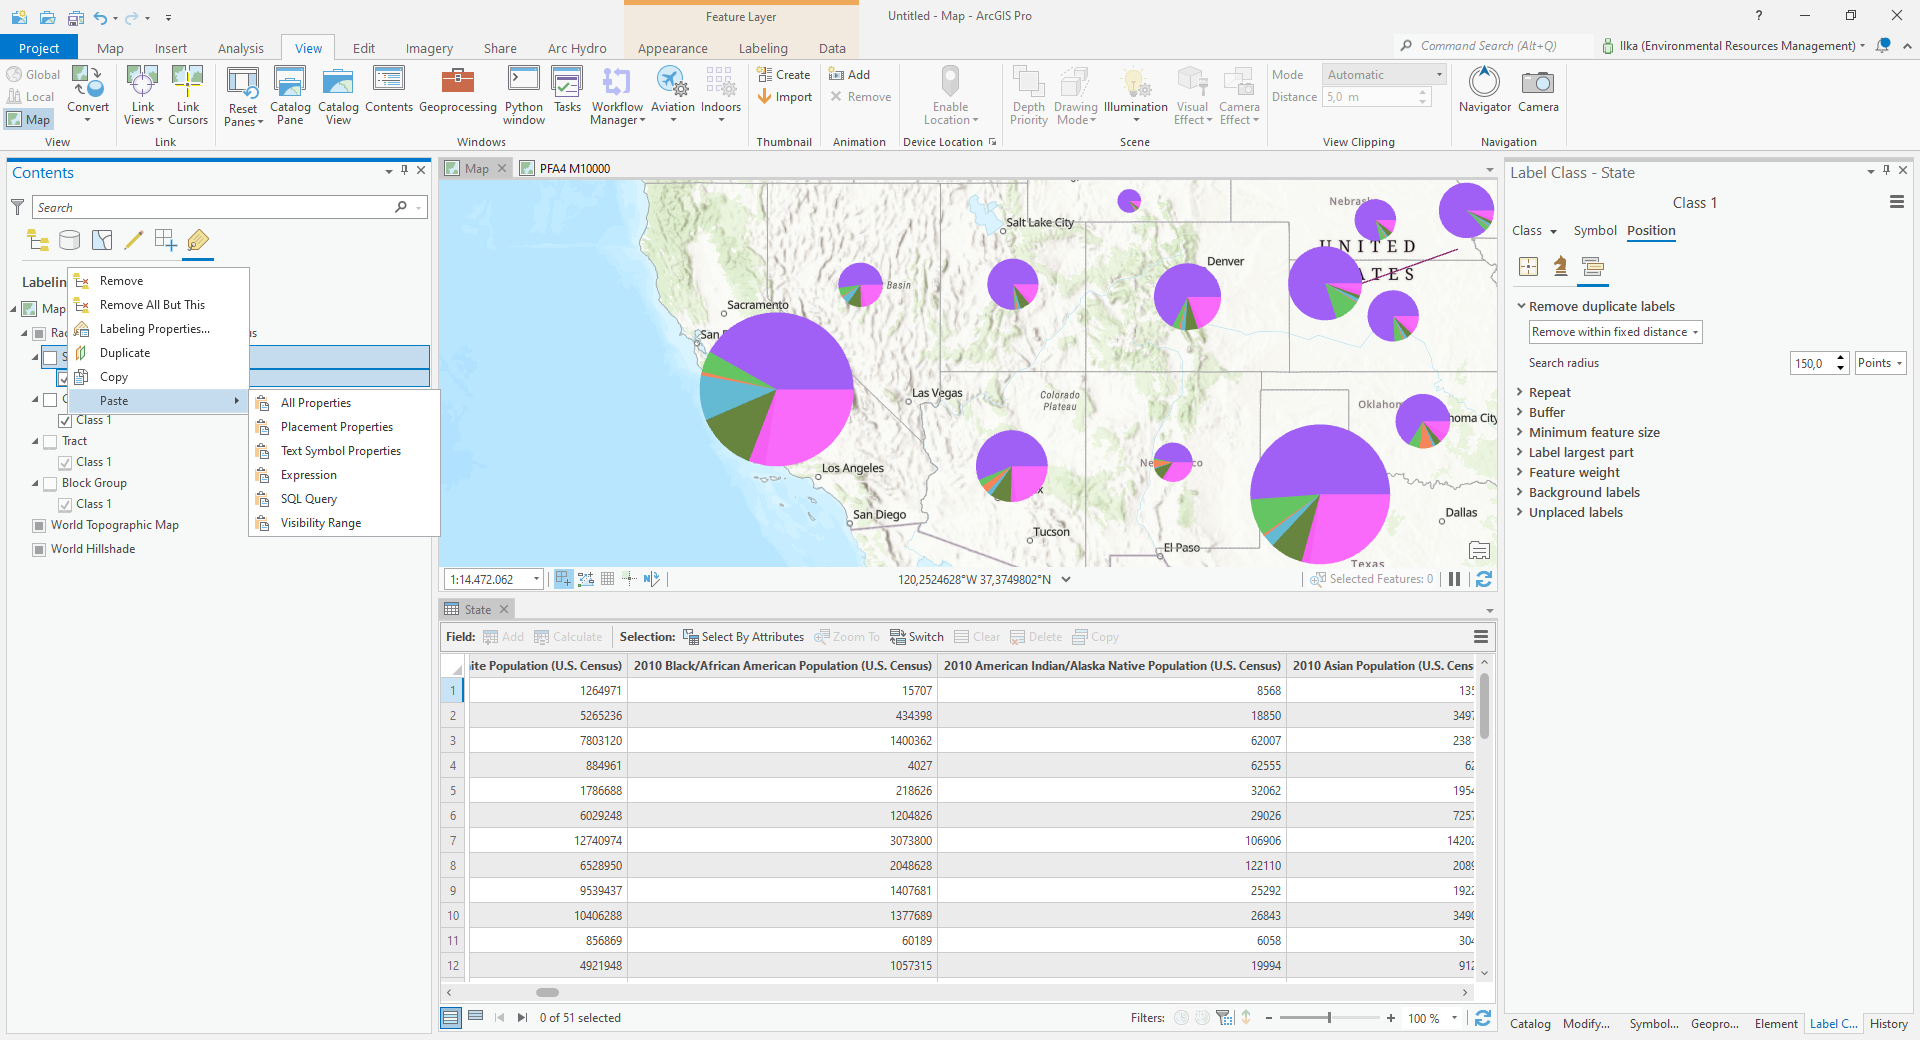This screenshot has width=1920, height=1040.
Task: Select List By Labeling icon in Contents
Action: tap(198, 240)
